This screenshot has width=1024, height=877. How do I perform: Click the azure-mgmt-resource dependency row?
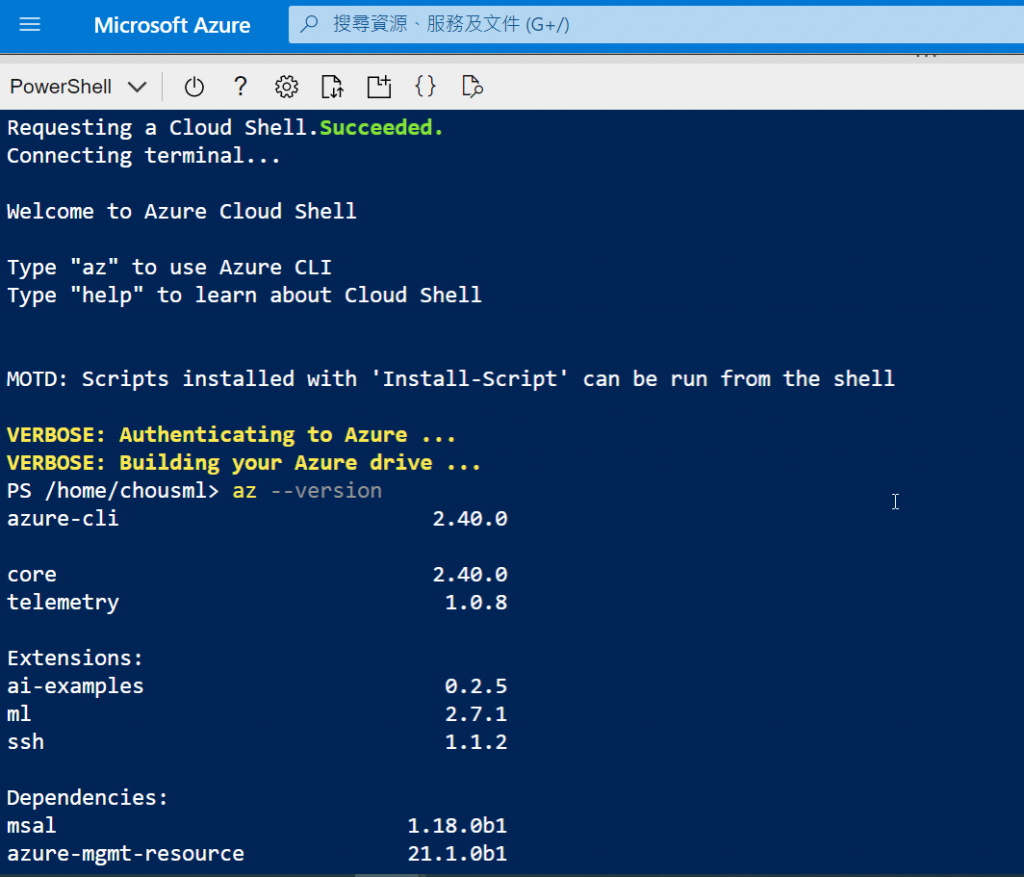point(257,853)
